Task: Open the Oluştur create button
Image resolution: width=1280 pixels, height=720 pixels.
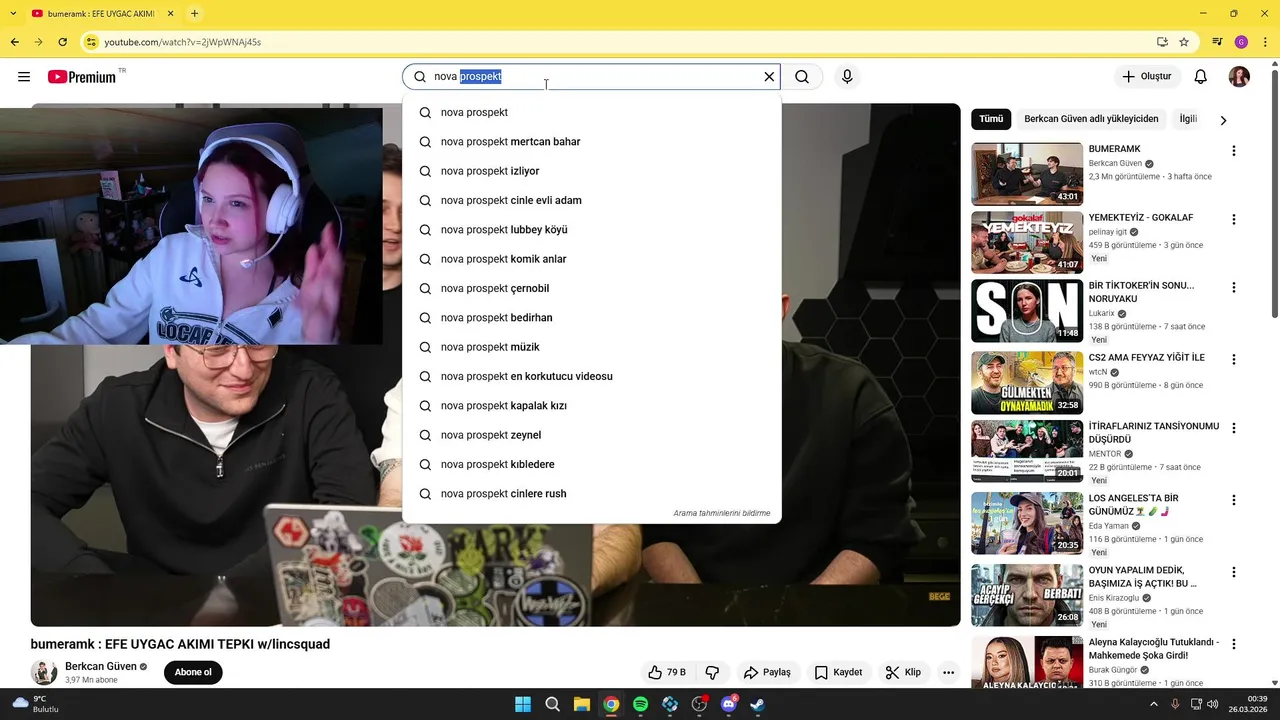Action: pyautogui.click(x=1147, y=77)
